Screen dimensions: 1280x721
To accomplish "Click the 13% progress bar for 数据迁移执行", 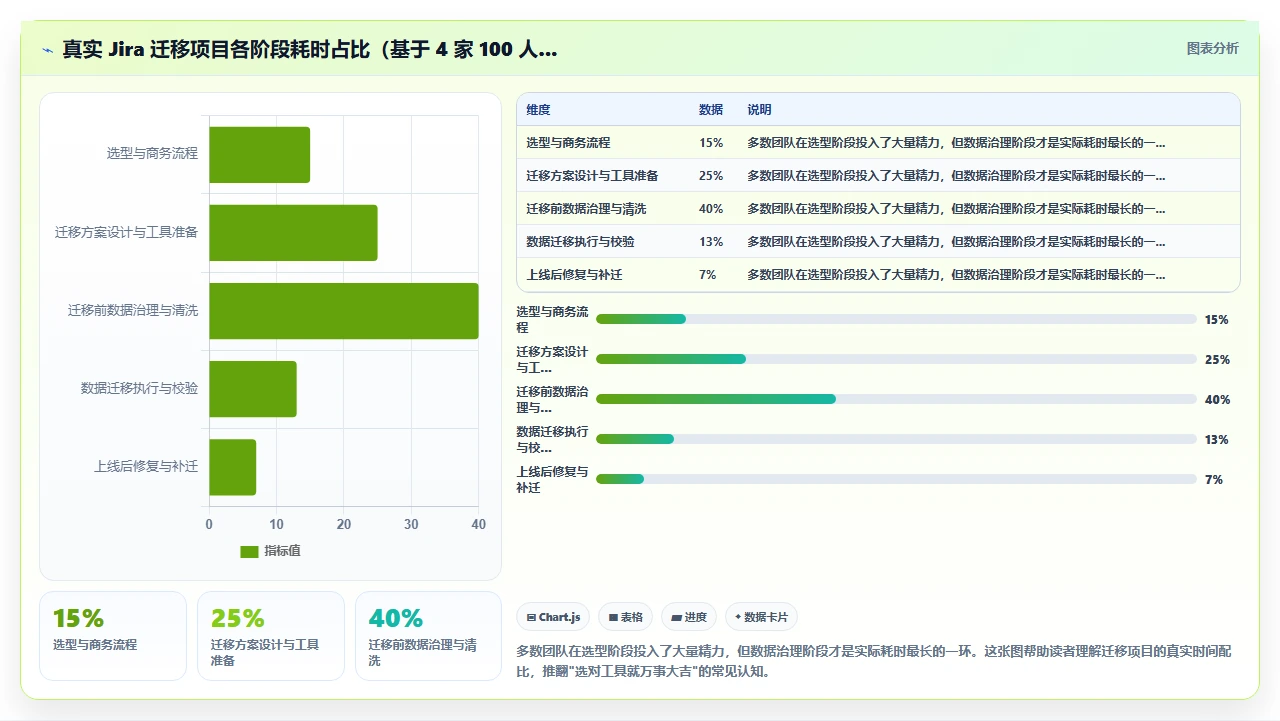I will [896, 439].
